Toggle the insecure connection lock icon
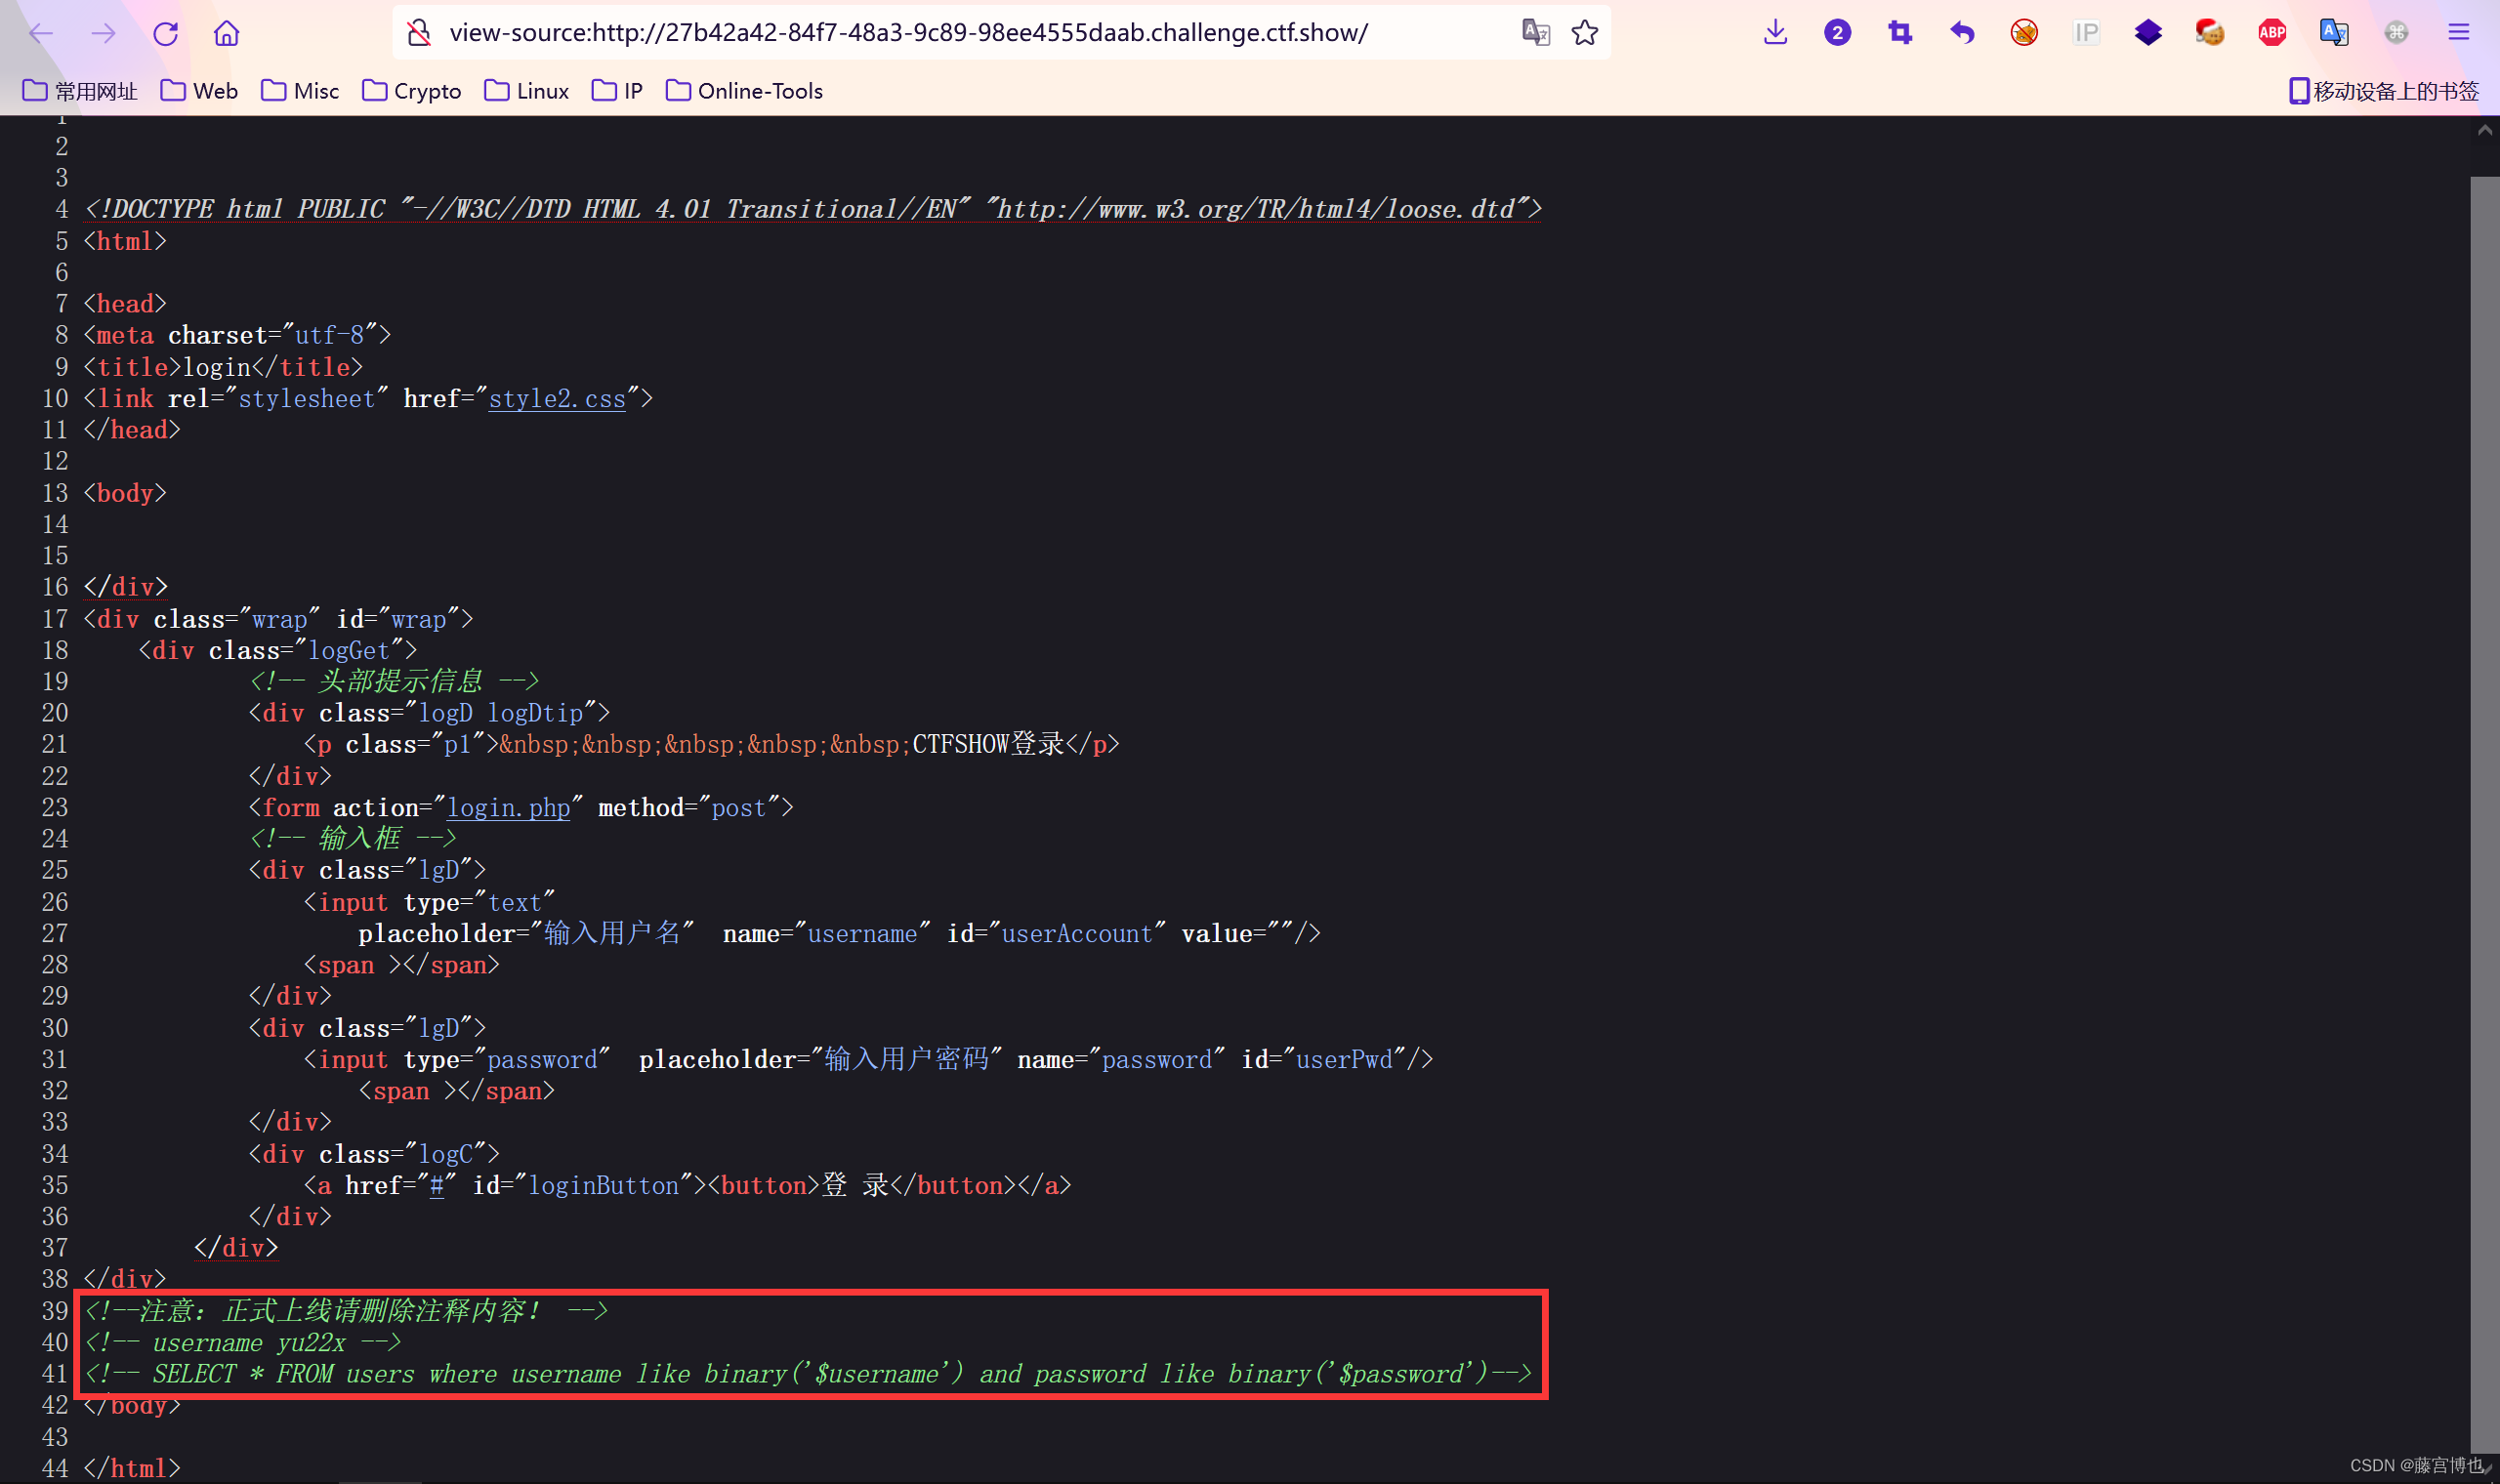The image size is (2500, 1484). coord(419,33)
